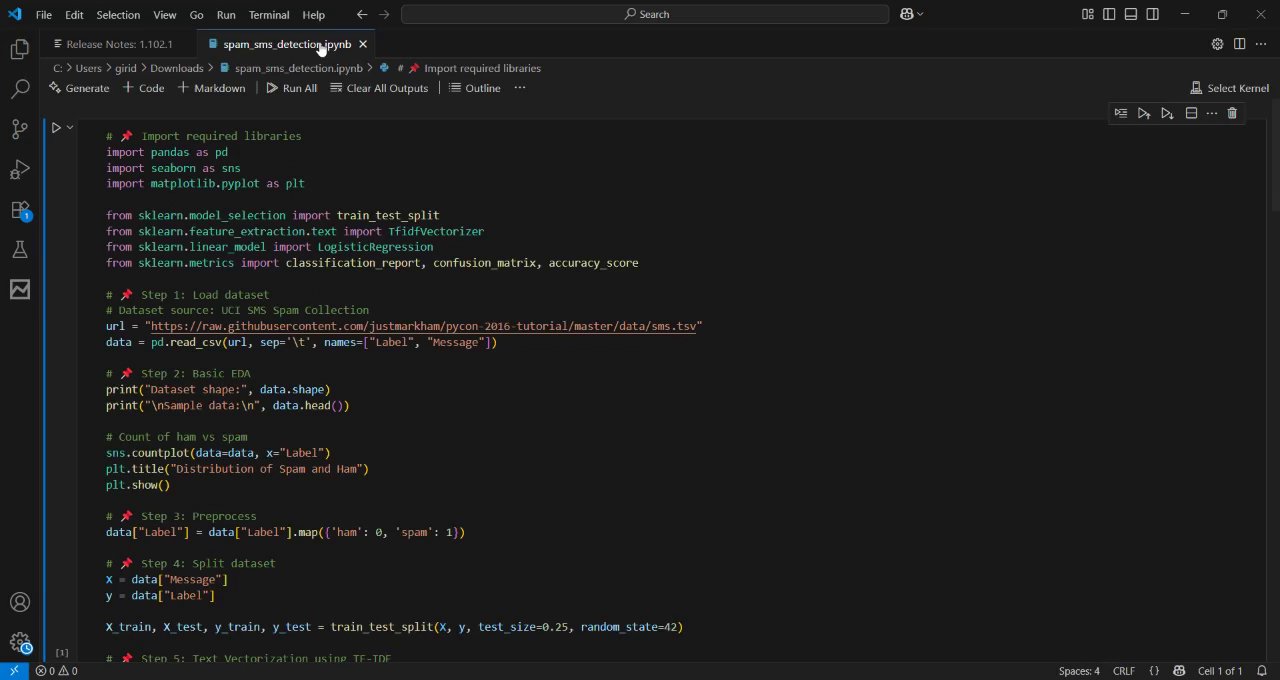This screenshot has height=680, width=1280.
Task: Expand the Downloads breadcrumb segment
Action: pyautogui.click(x=176, y=68)
